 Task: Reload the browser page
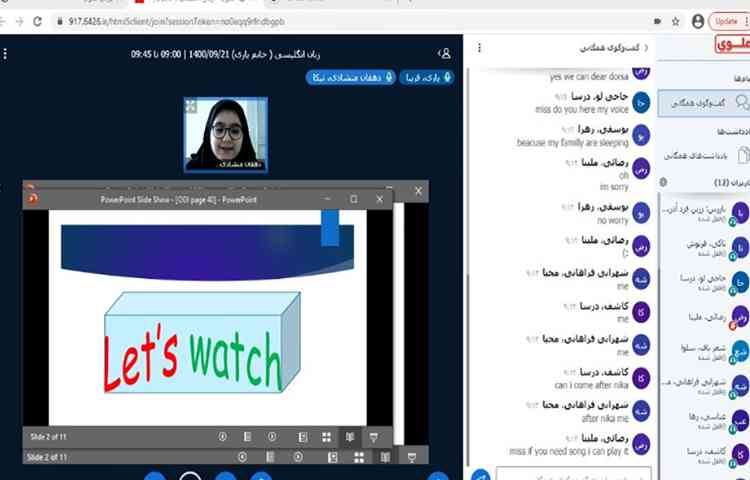(37, 21)
